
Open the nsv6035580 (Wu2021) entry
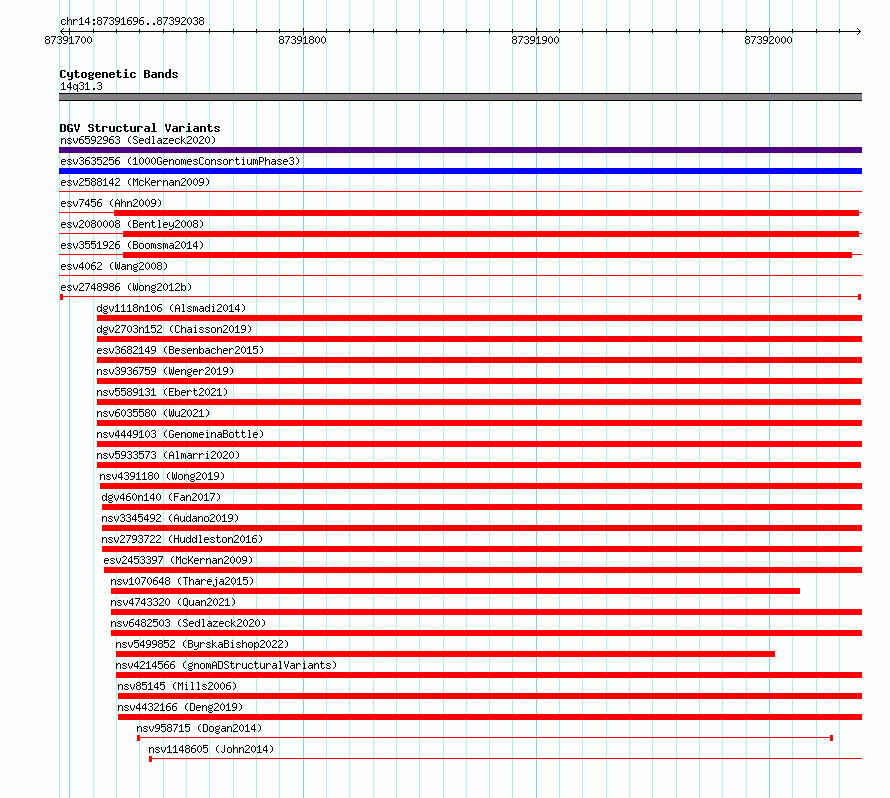tap(153, 413)
